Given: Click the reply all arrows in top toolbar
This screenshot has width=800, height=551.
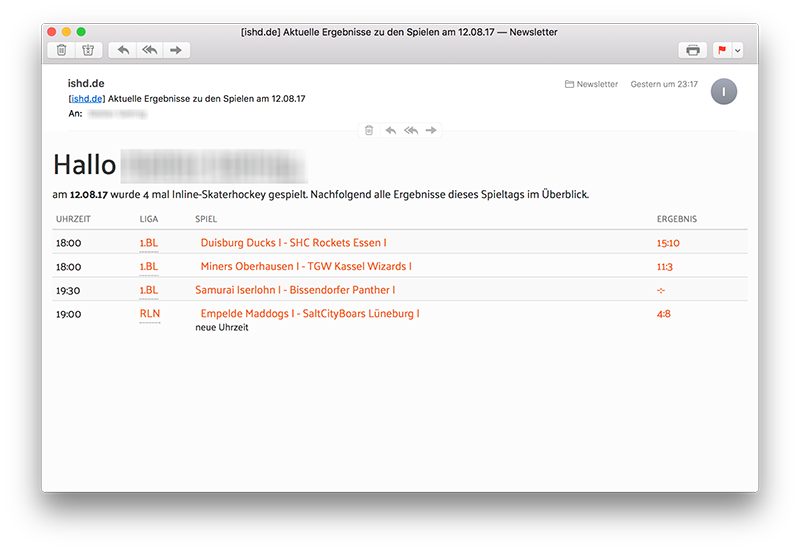Looking at the screenshot, I should pyautogui.click(x=149, y=50).
